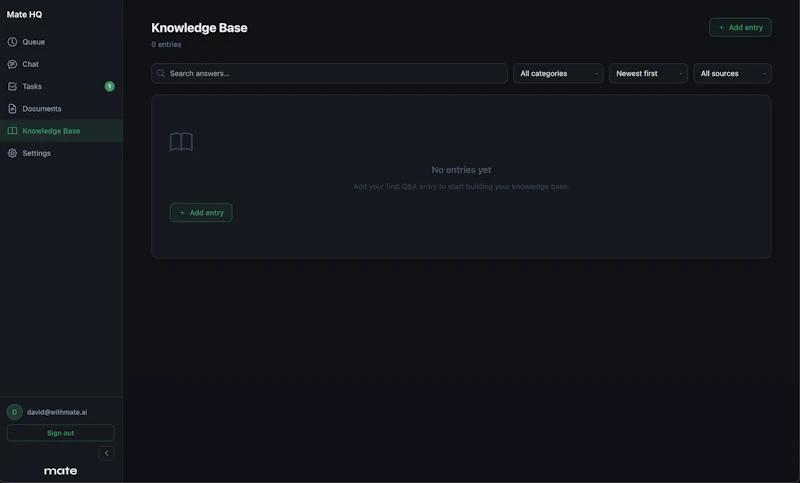
Task: Click Add entry button in empty state panel
Action: [201, 213]
